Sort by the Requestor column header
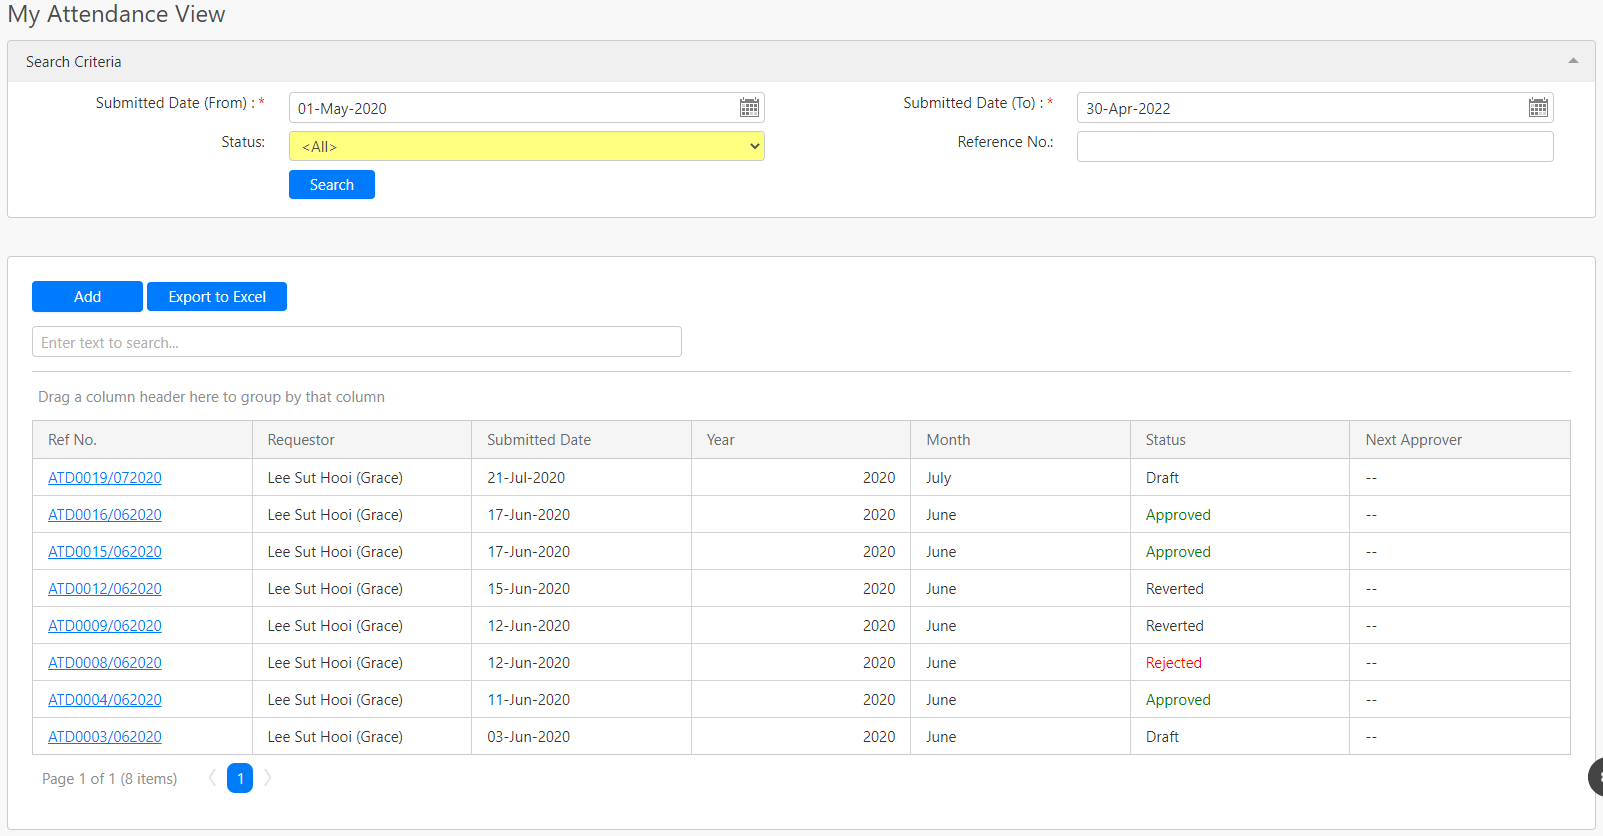The width and height of the screenshot is (1603, 836). [362, 440]
